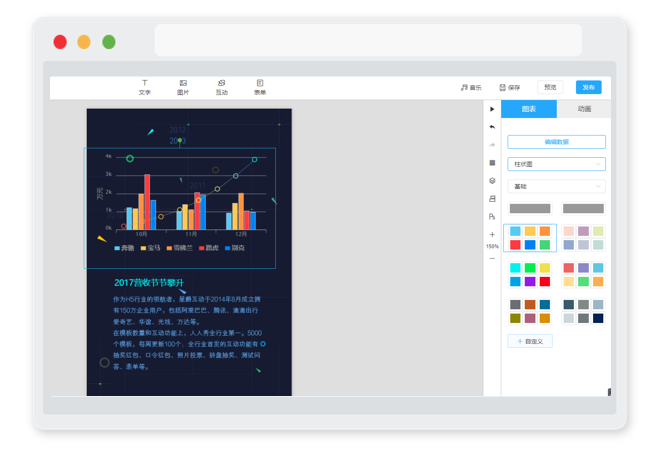
Task: Pick the yellow swatch in selected palette
Action: (x=530, y=231)
